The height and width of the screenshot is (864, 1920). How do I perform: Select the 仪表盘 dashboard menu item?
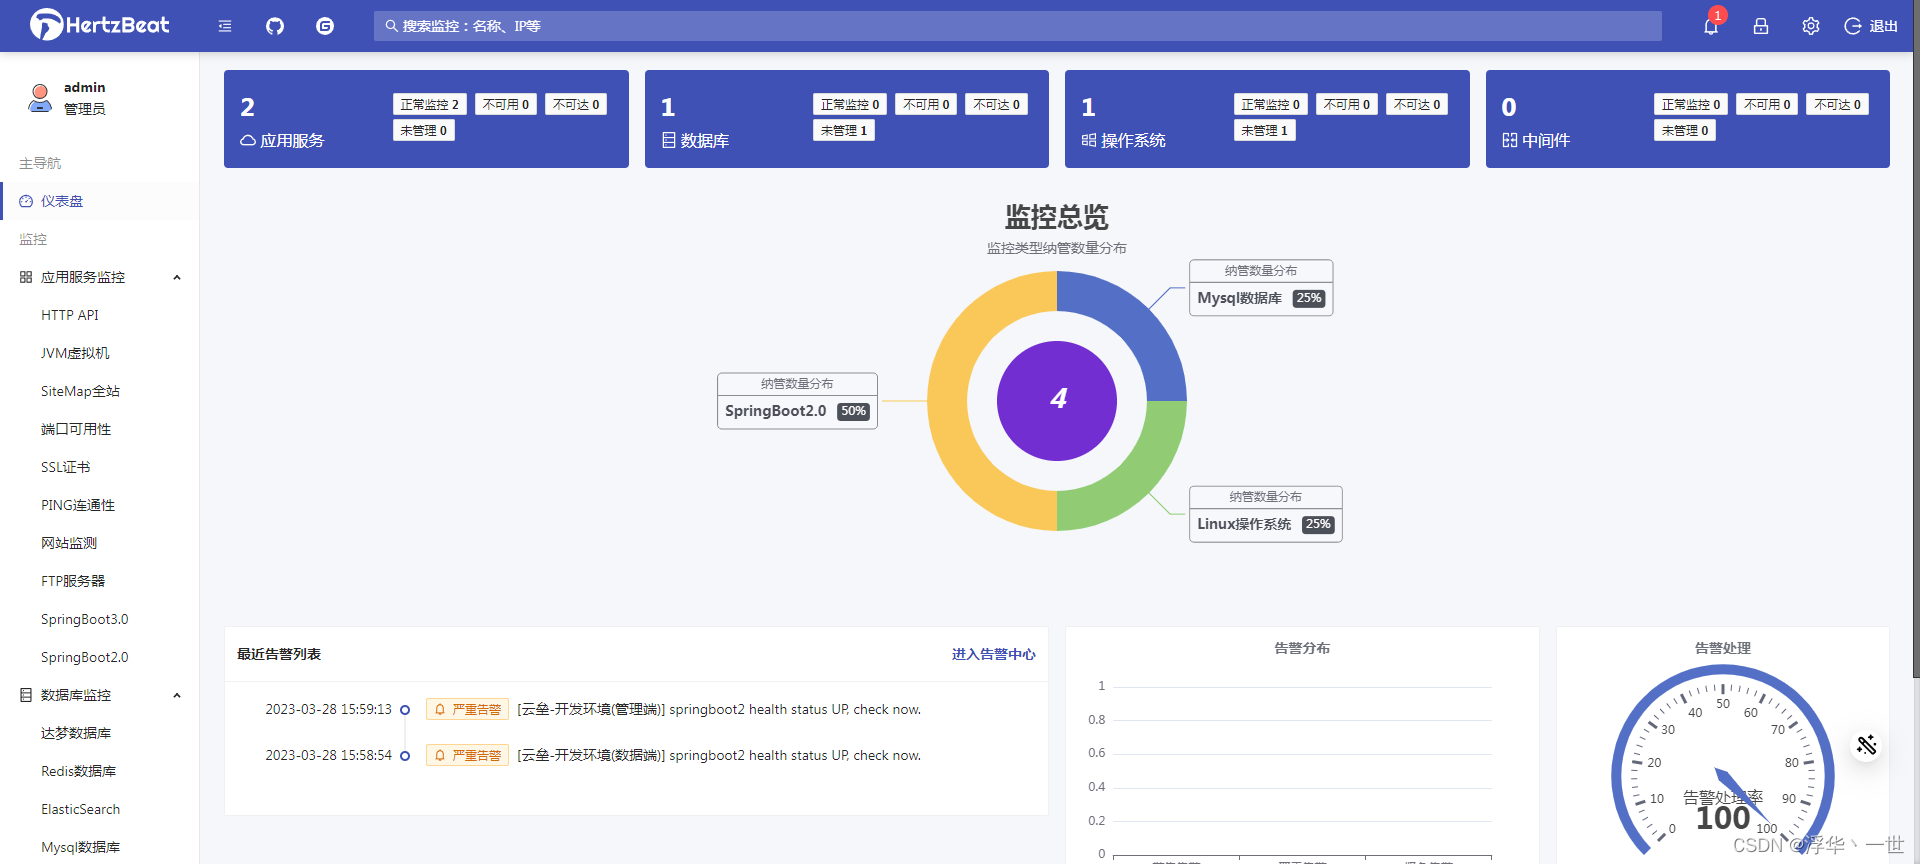(x=100, y=201)
